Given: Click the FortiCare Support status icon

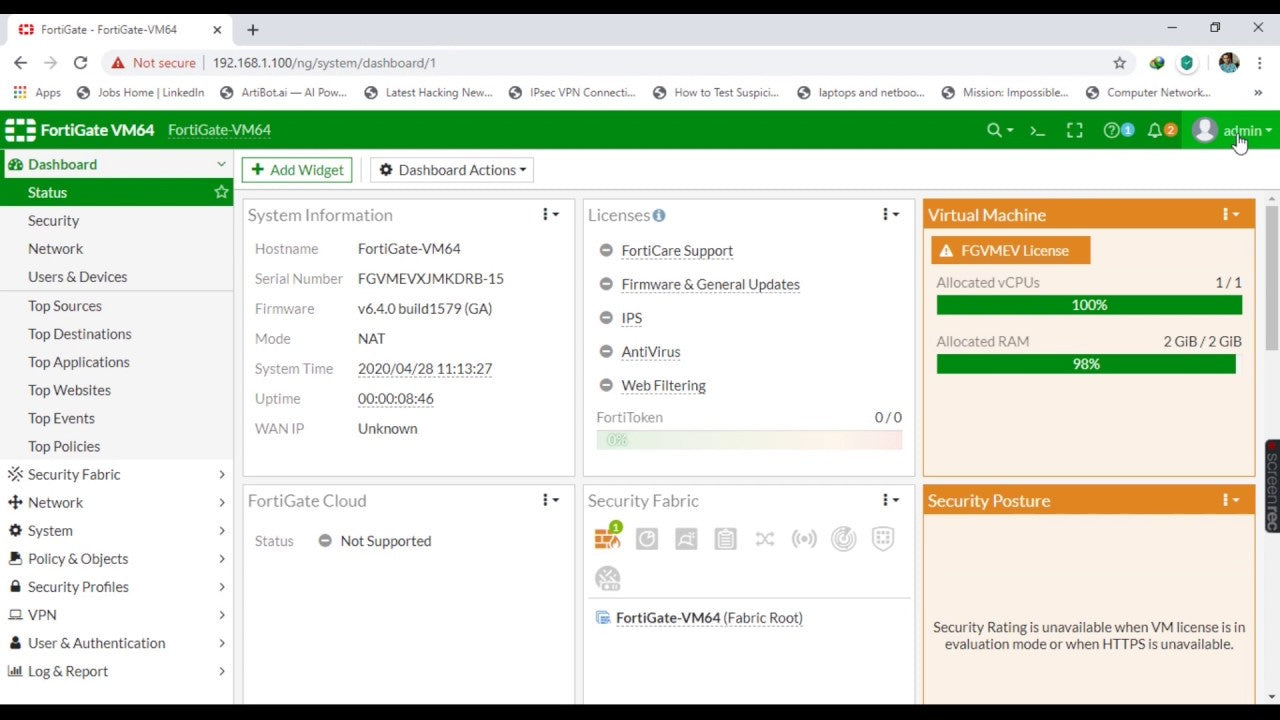Looking at the screenshot, I should 606,251.
